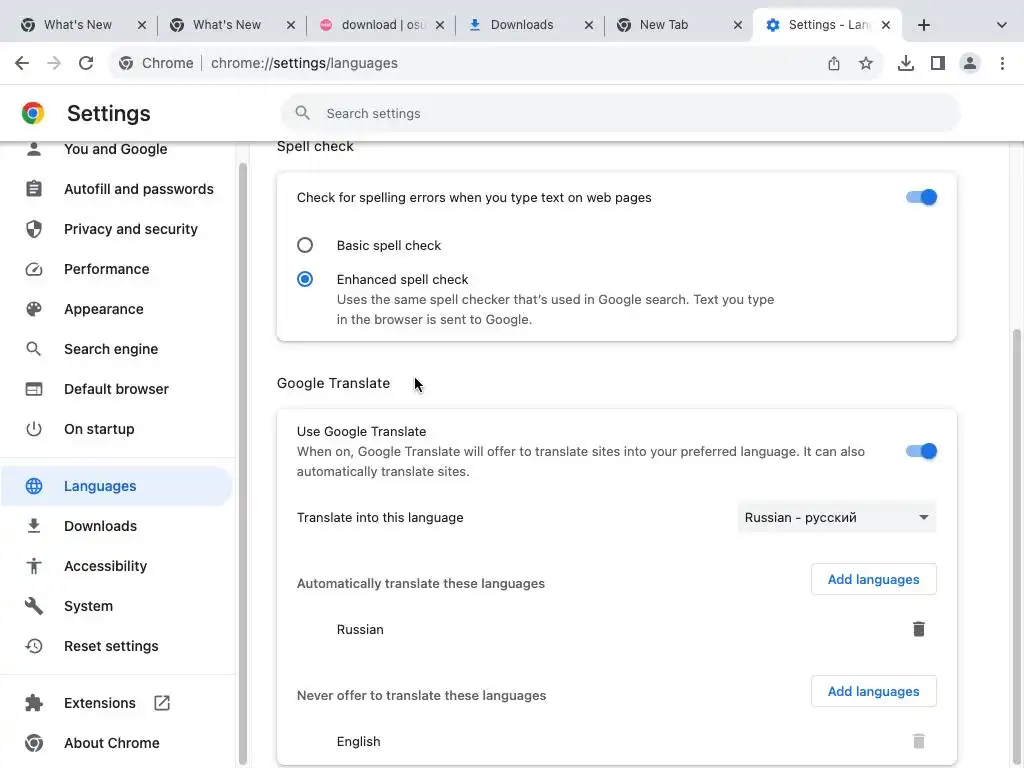Disable the spell check toggle
This screenshot has height=768, width=1024.
pos(921,197)
